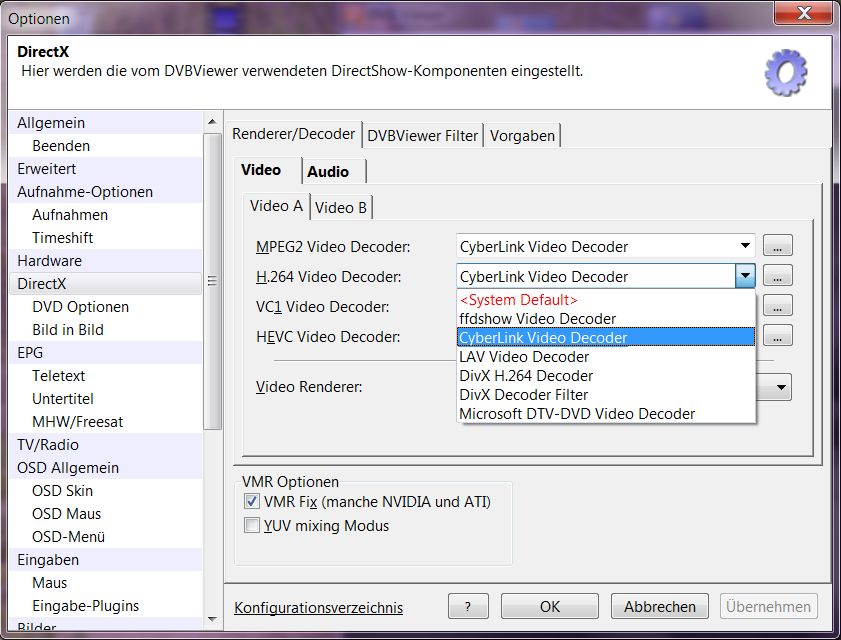This screenshot has height=640, width=841.
Task: Open the Video B sub-tab
Action: click(341, 208)
